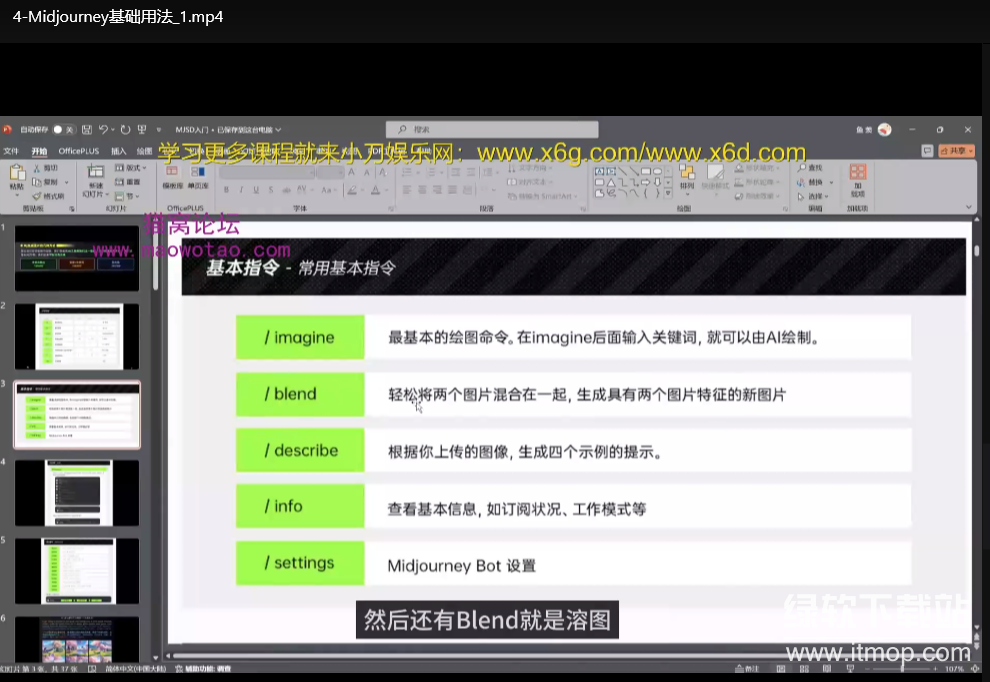Select slide 1 thumbnail

tap(77, 258)
